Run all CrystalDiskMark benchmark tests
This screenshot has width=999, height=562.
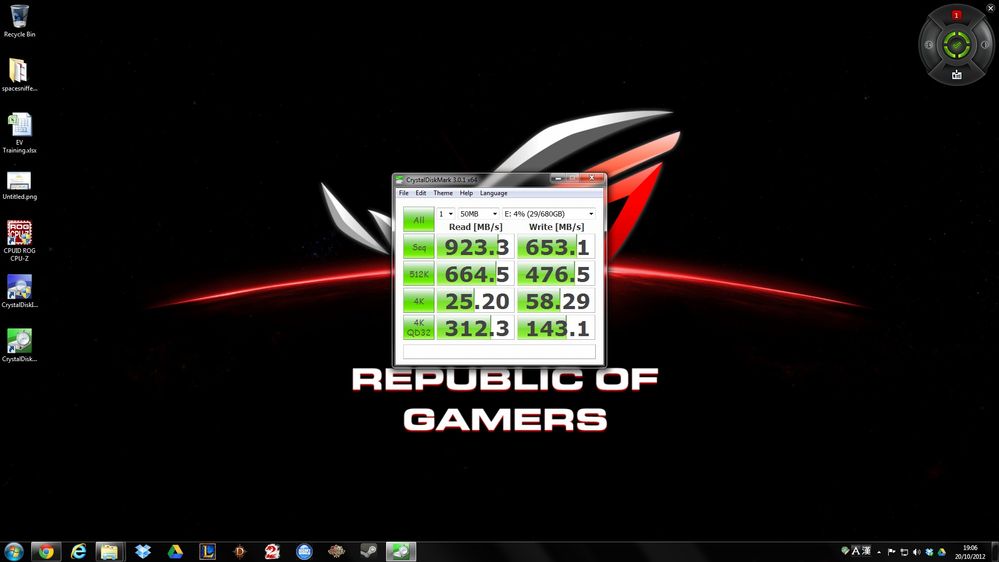[419, 219]
